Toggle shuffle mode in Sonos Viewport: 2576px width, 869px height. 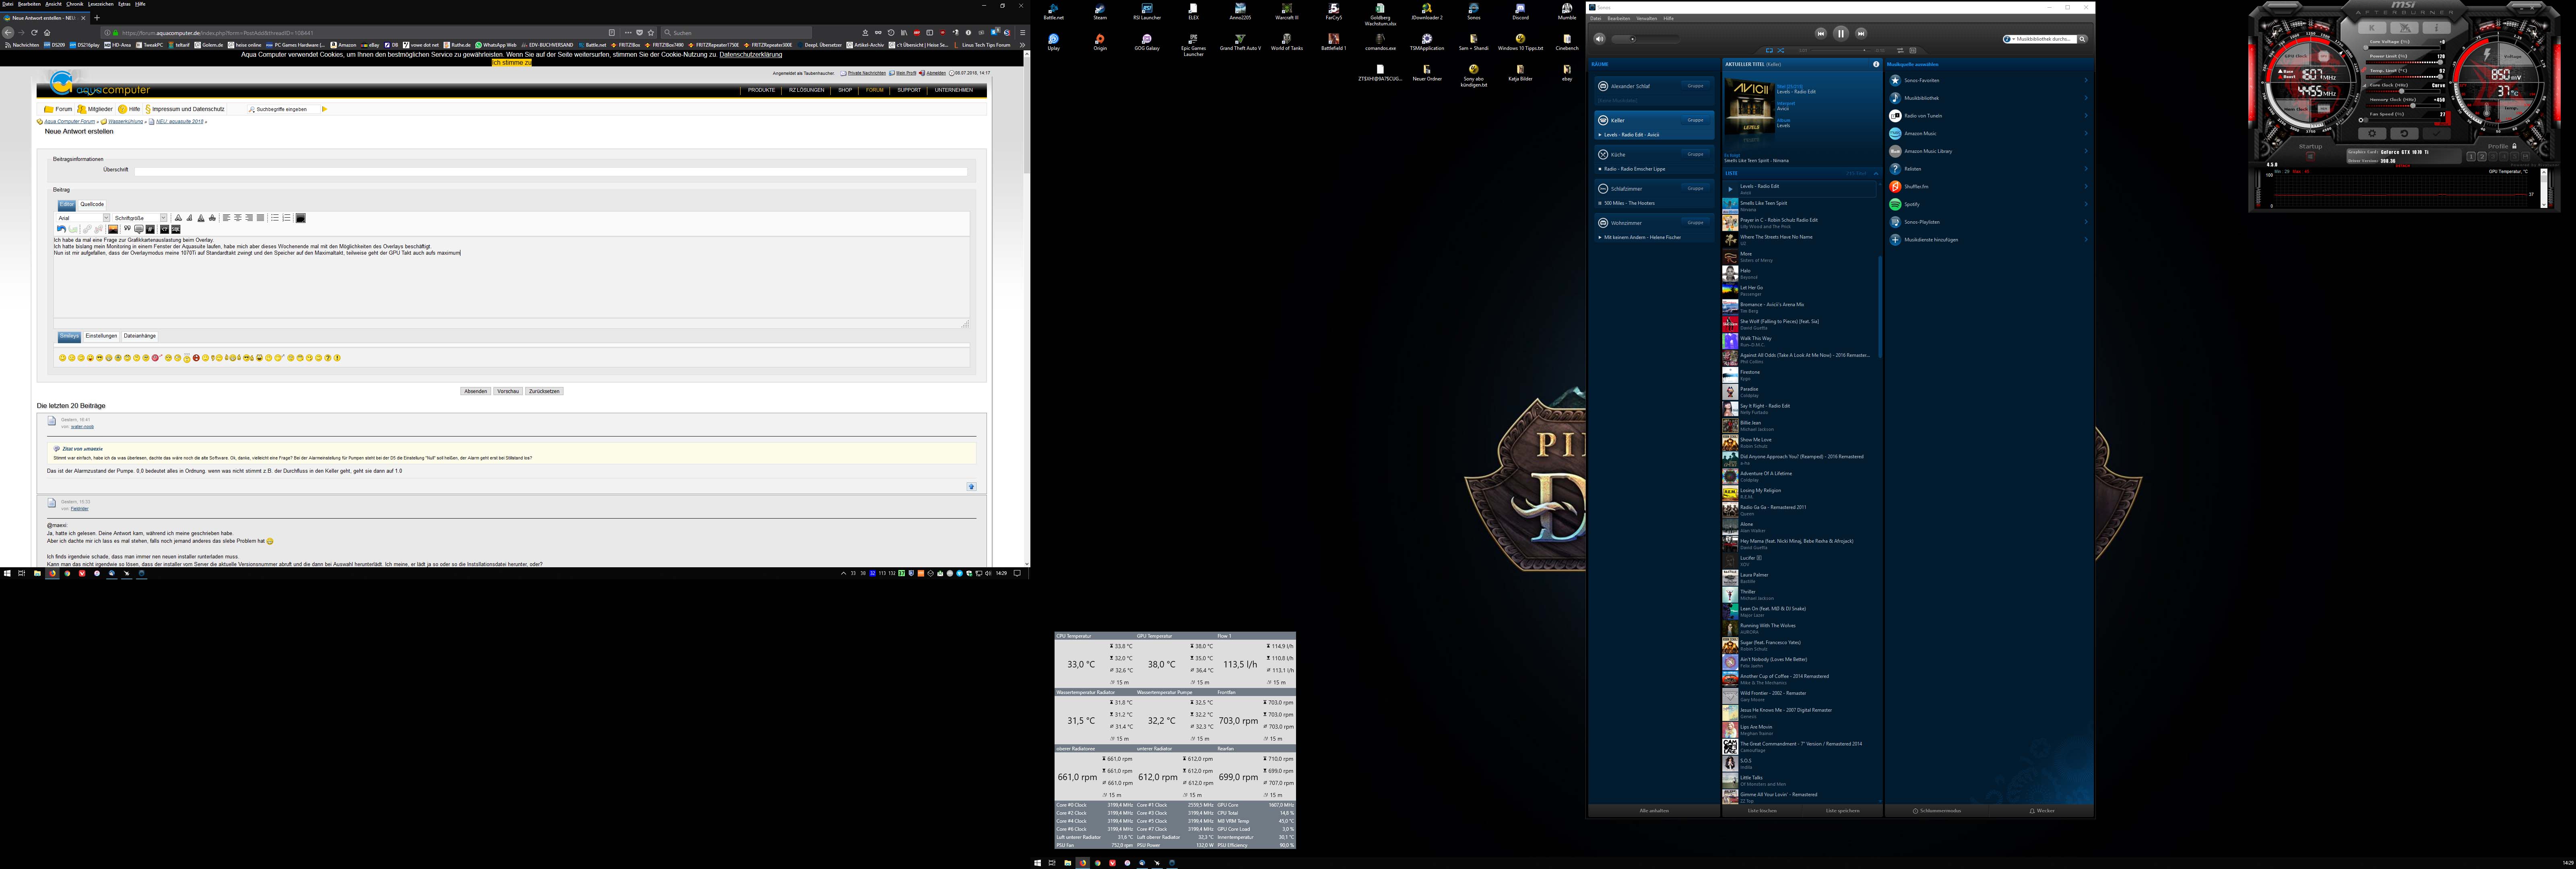[1781, 50]
